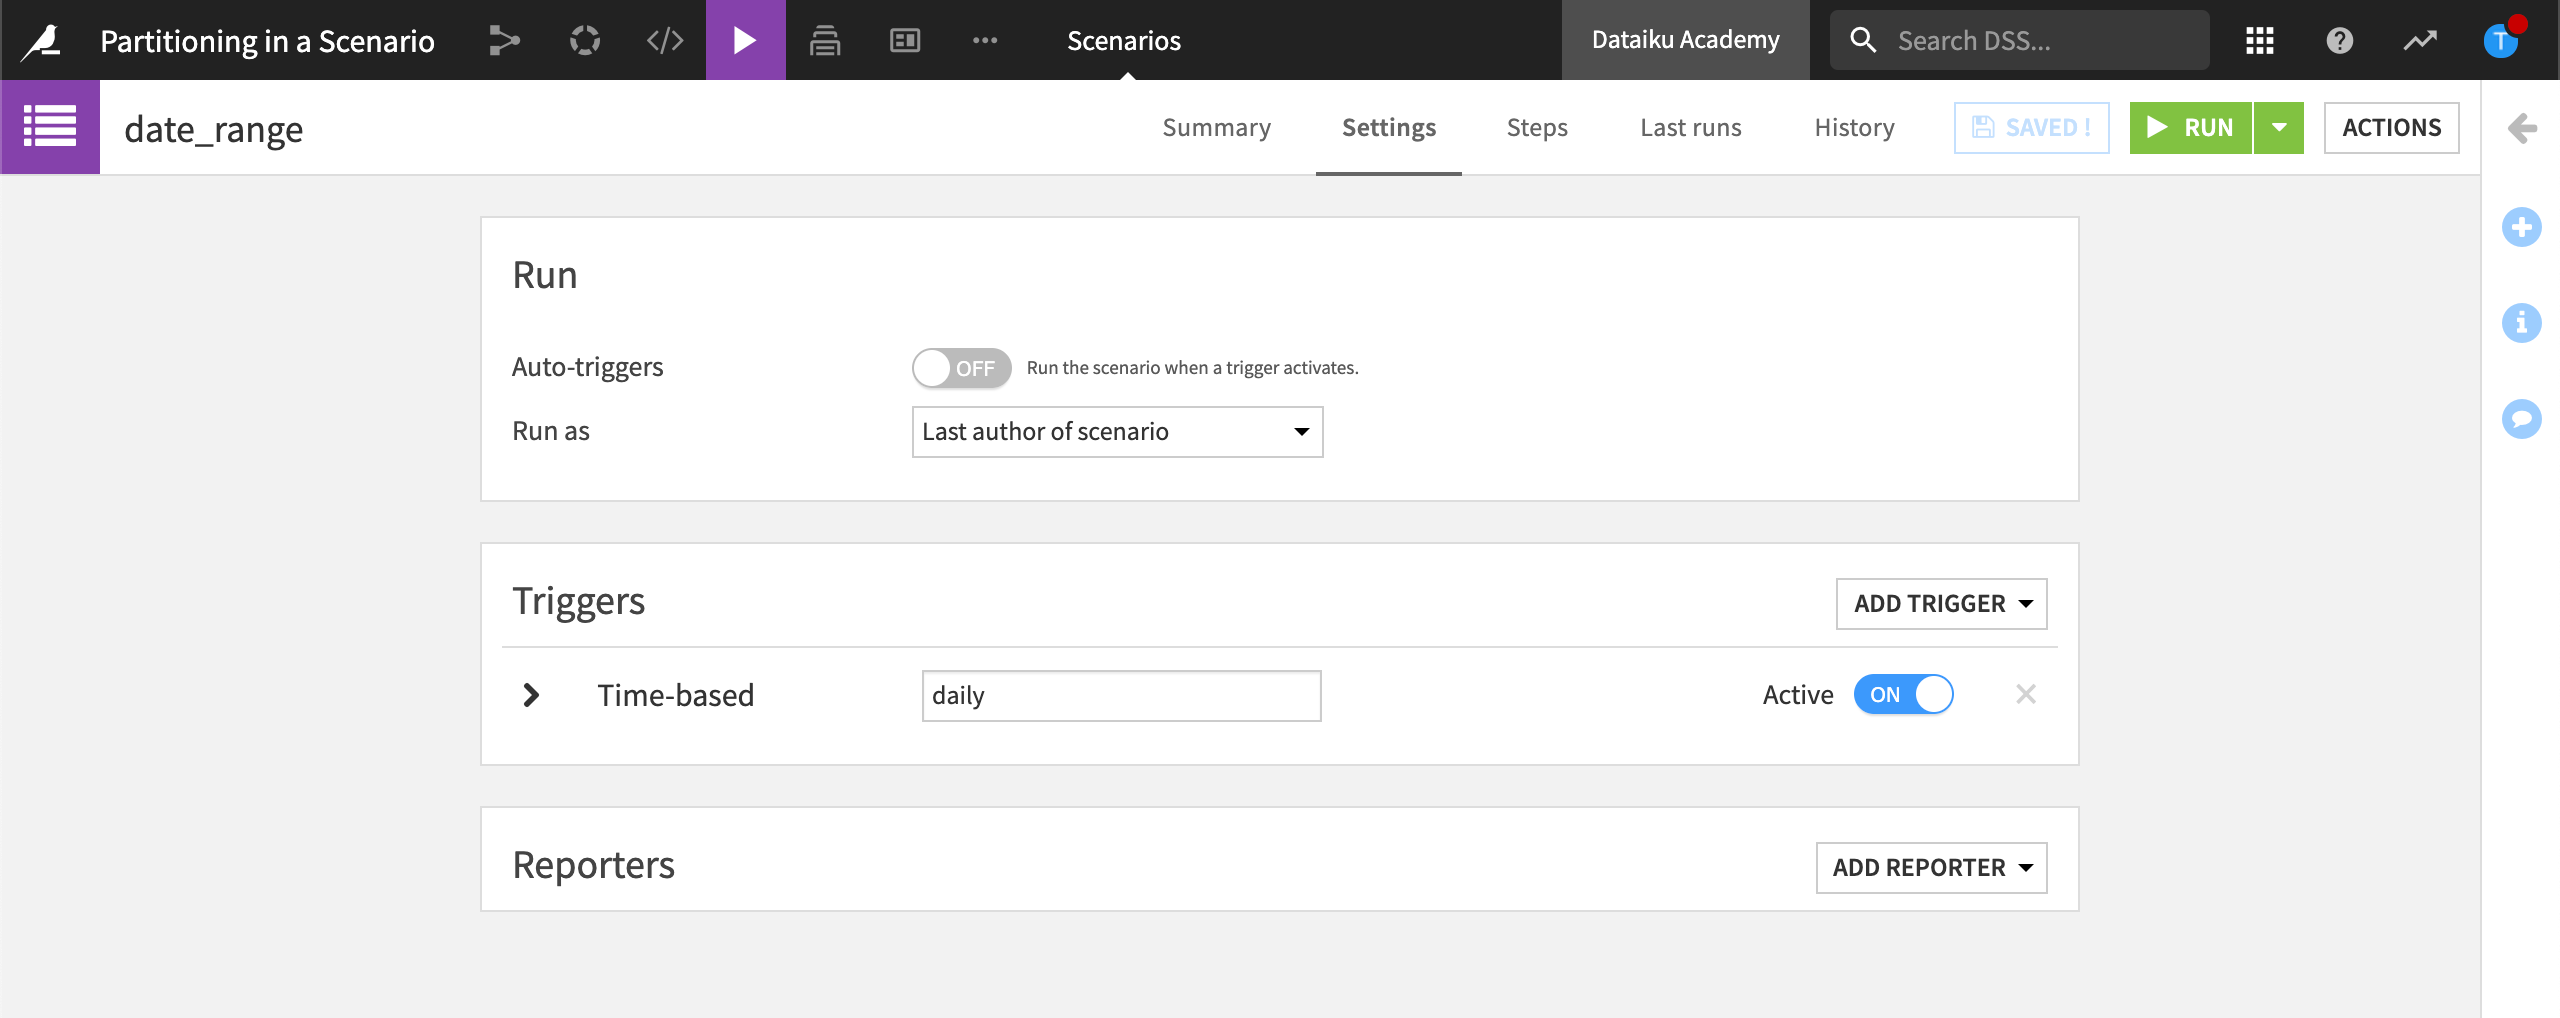
Task: Switch to the Last runs tab
Action: coord(1690,128)
